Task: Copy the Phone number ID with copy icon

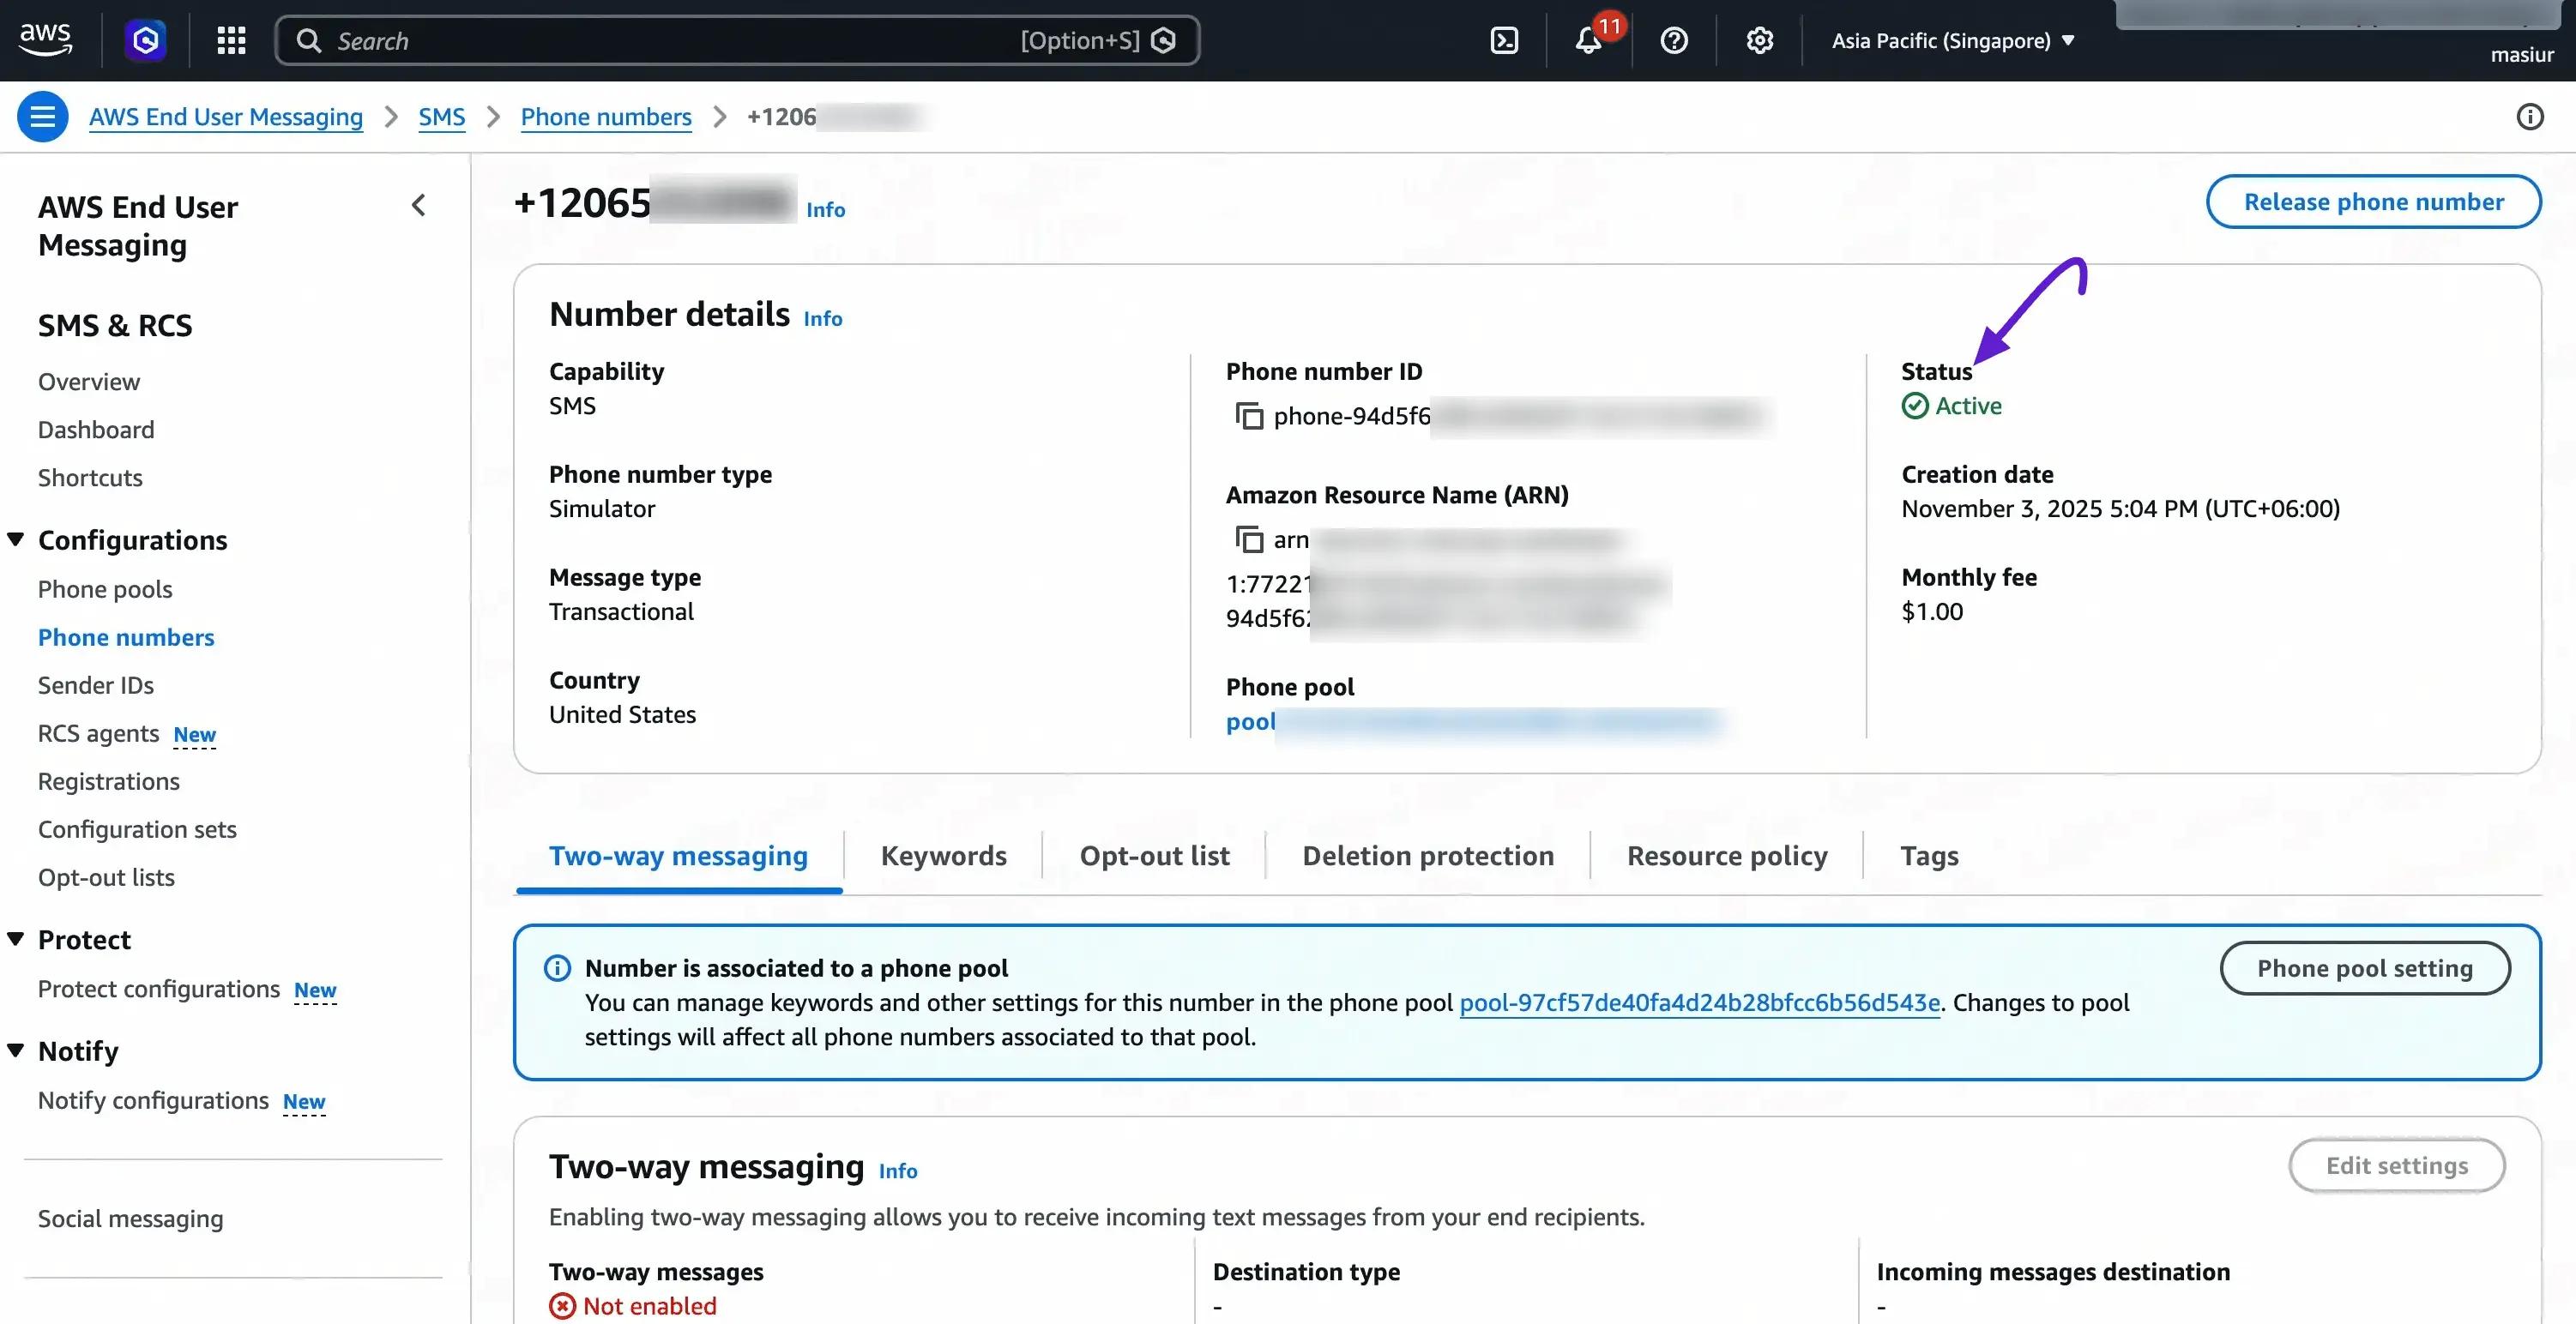Action: point(1249,415)
